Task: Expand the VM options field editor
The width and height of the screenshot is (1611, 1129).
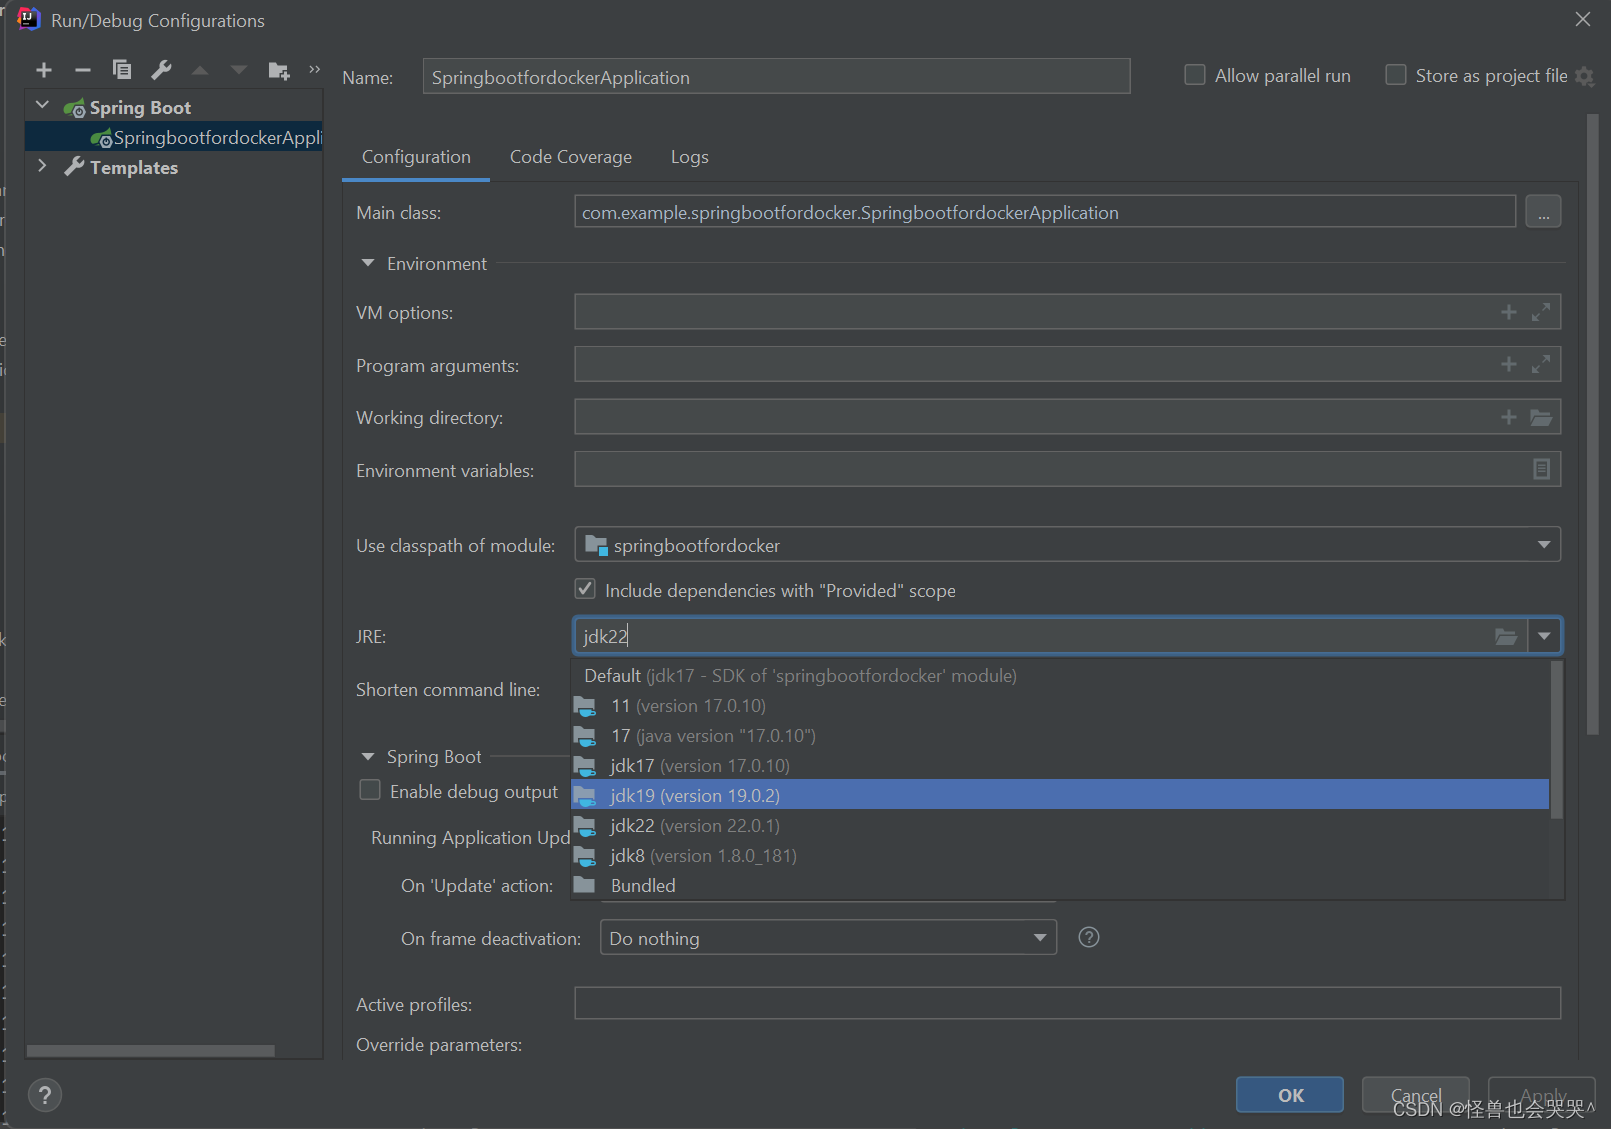Action: pyautogui.click(x=1541, y=312)
